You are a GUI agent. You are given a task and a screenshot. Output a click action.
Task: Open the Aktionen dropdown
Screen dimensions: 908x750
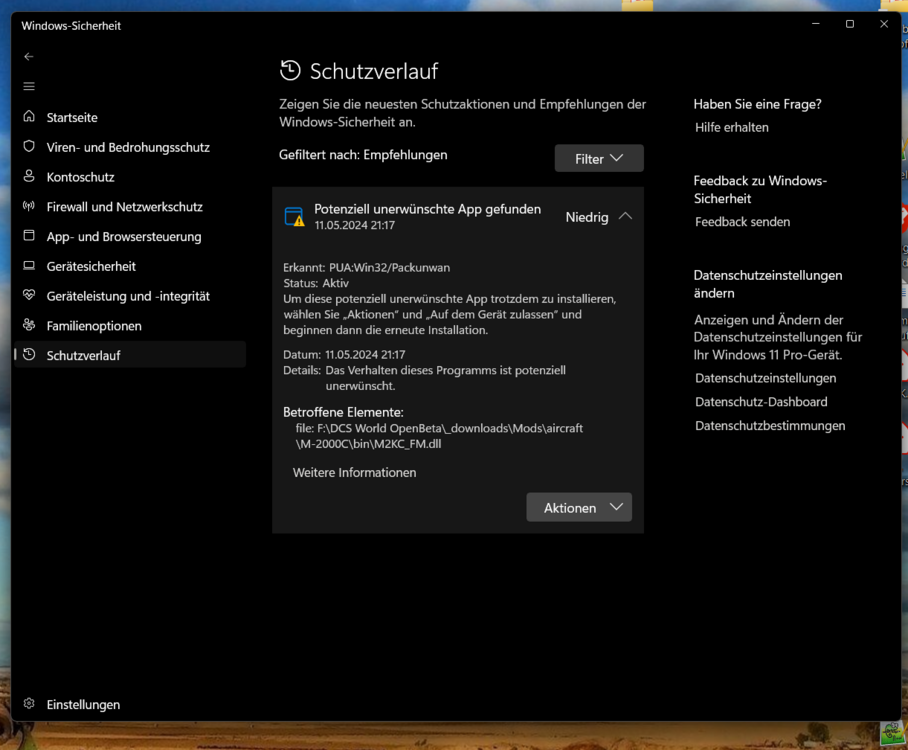click(578, 507)
